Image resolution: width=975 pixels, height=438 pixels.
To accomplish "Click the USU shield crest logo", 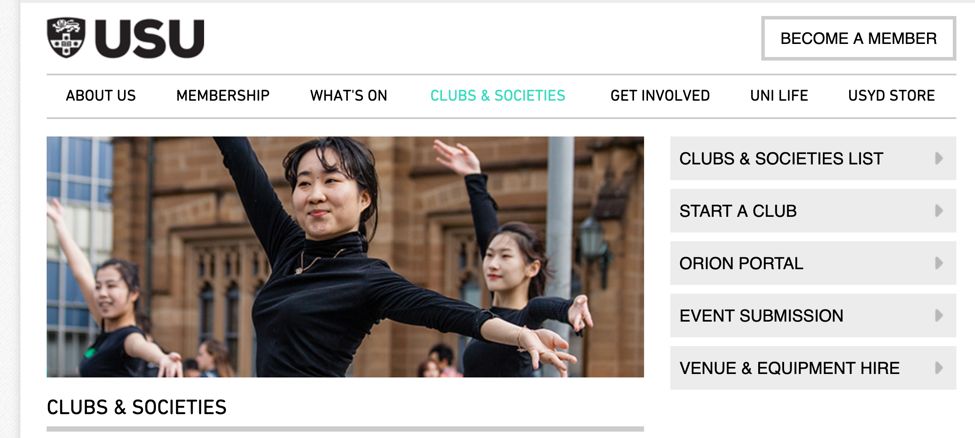I will 66,38.
